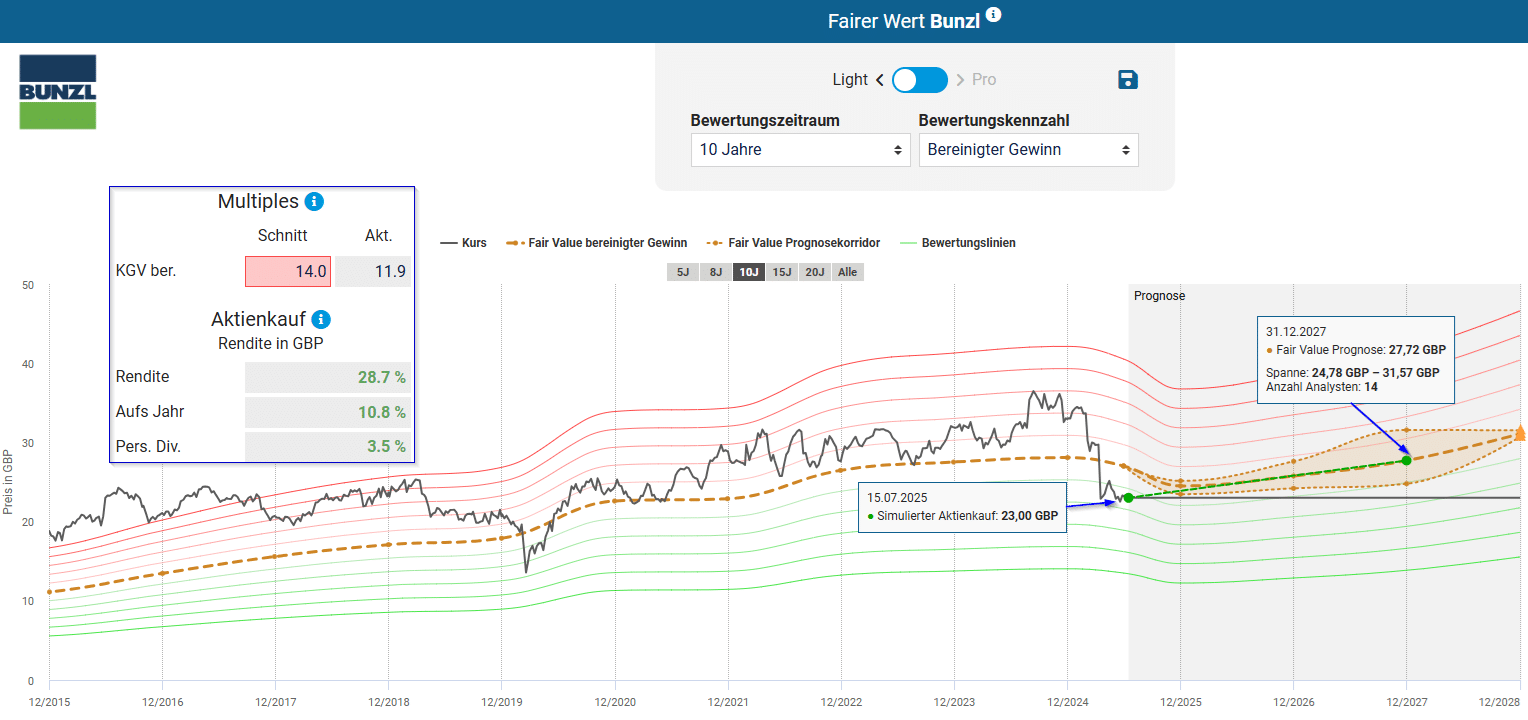Hide Fair Value Prognosekorridor legend series
The width and height of the screenshot is (1528, 720).
(x=793, y=243)
